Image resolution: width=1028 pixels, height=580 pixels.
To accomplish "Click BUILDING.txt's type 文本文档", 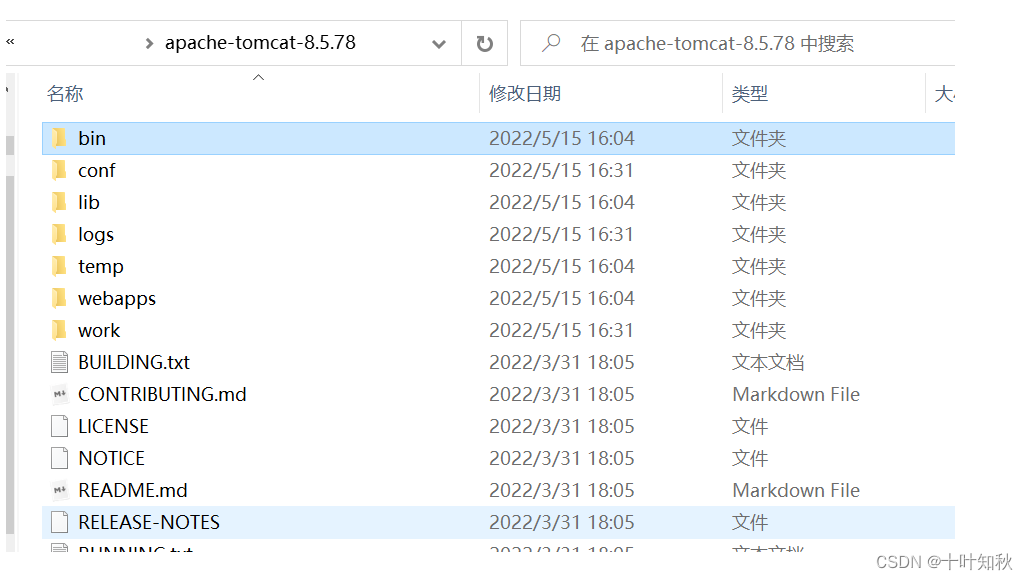I will (x=768, y=362).
